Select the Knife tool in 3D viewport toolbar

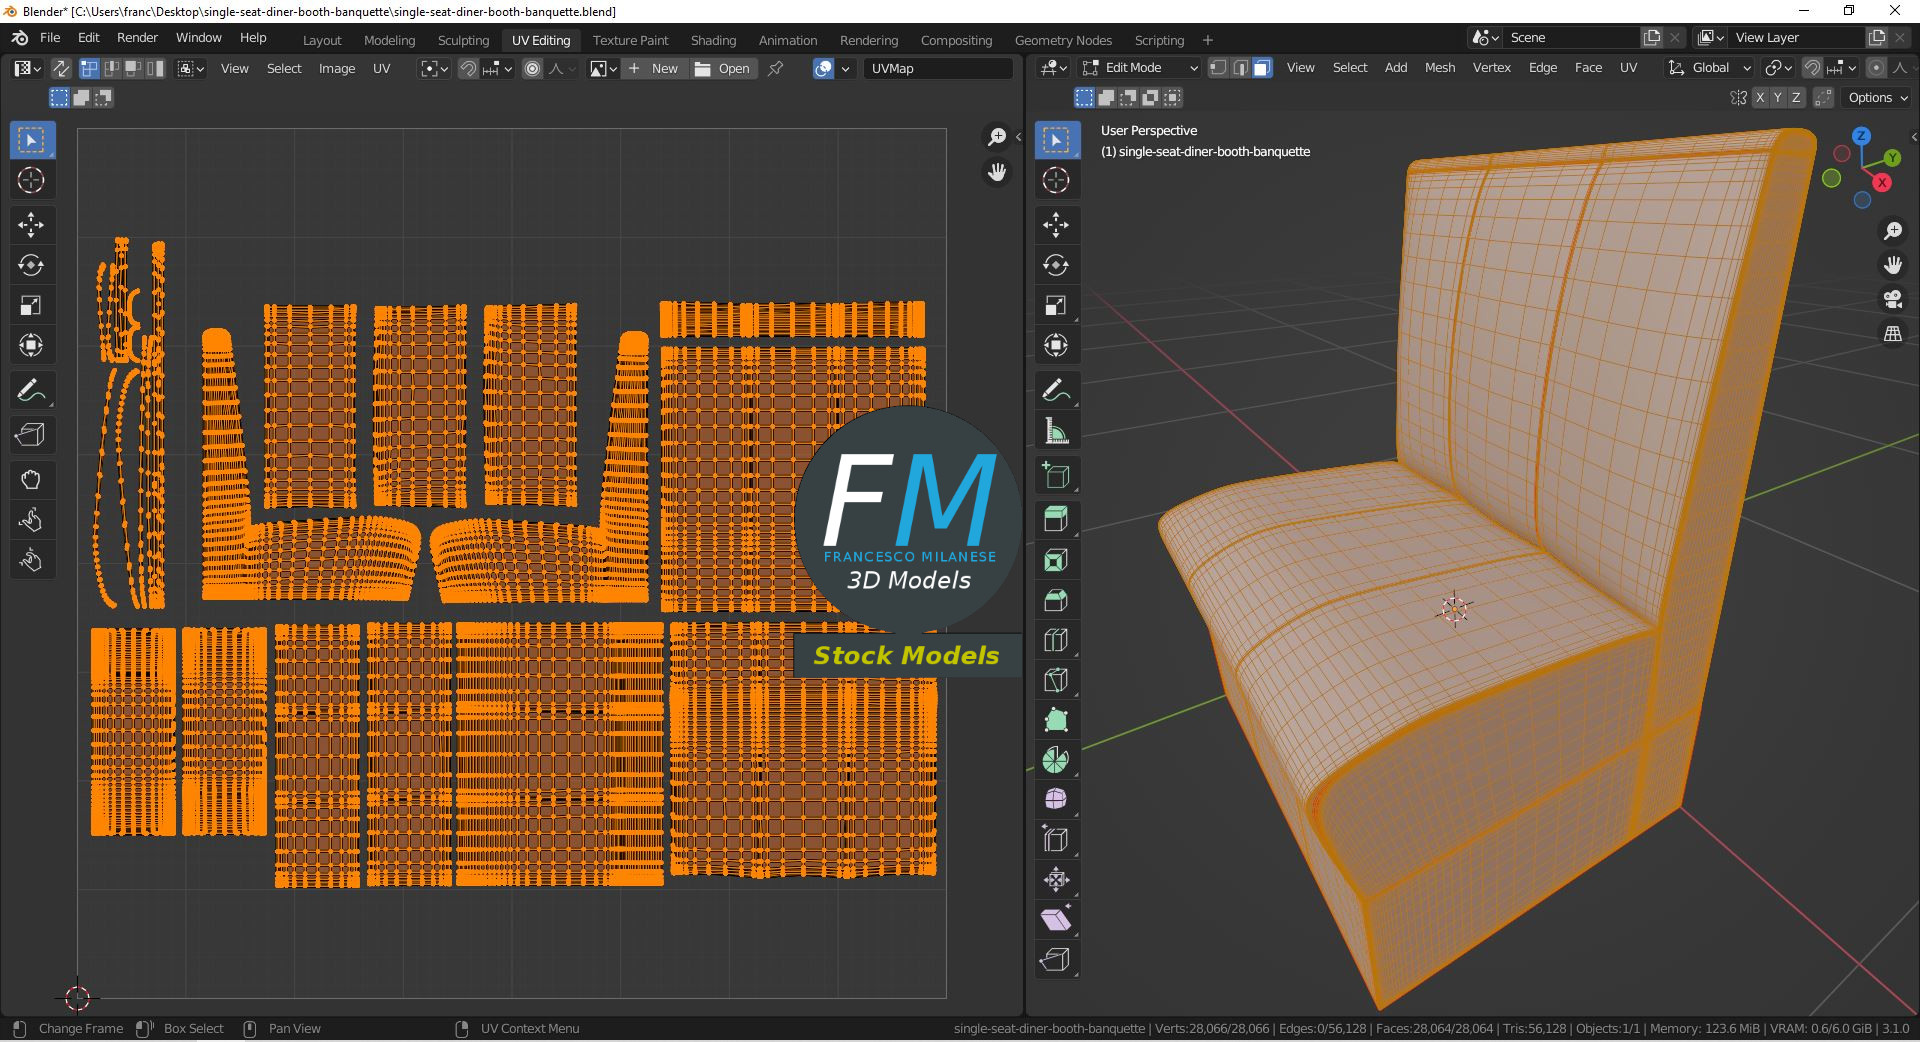(x=1056, y=680)
